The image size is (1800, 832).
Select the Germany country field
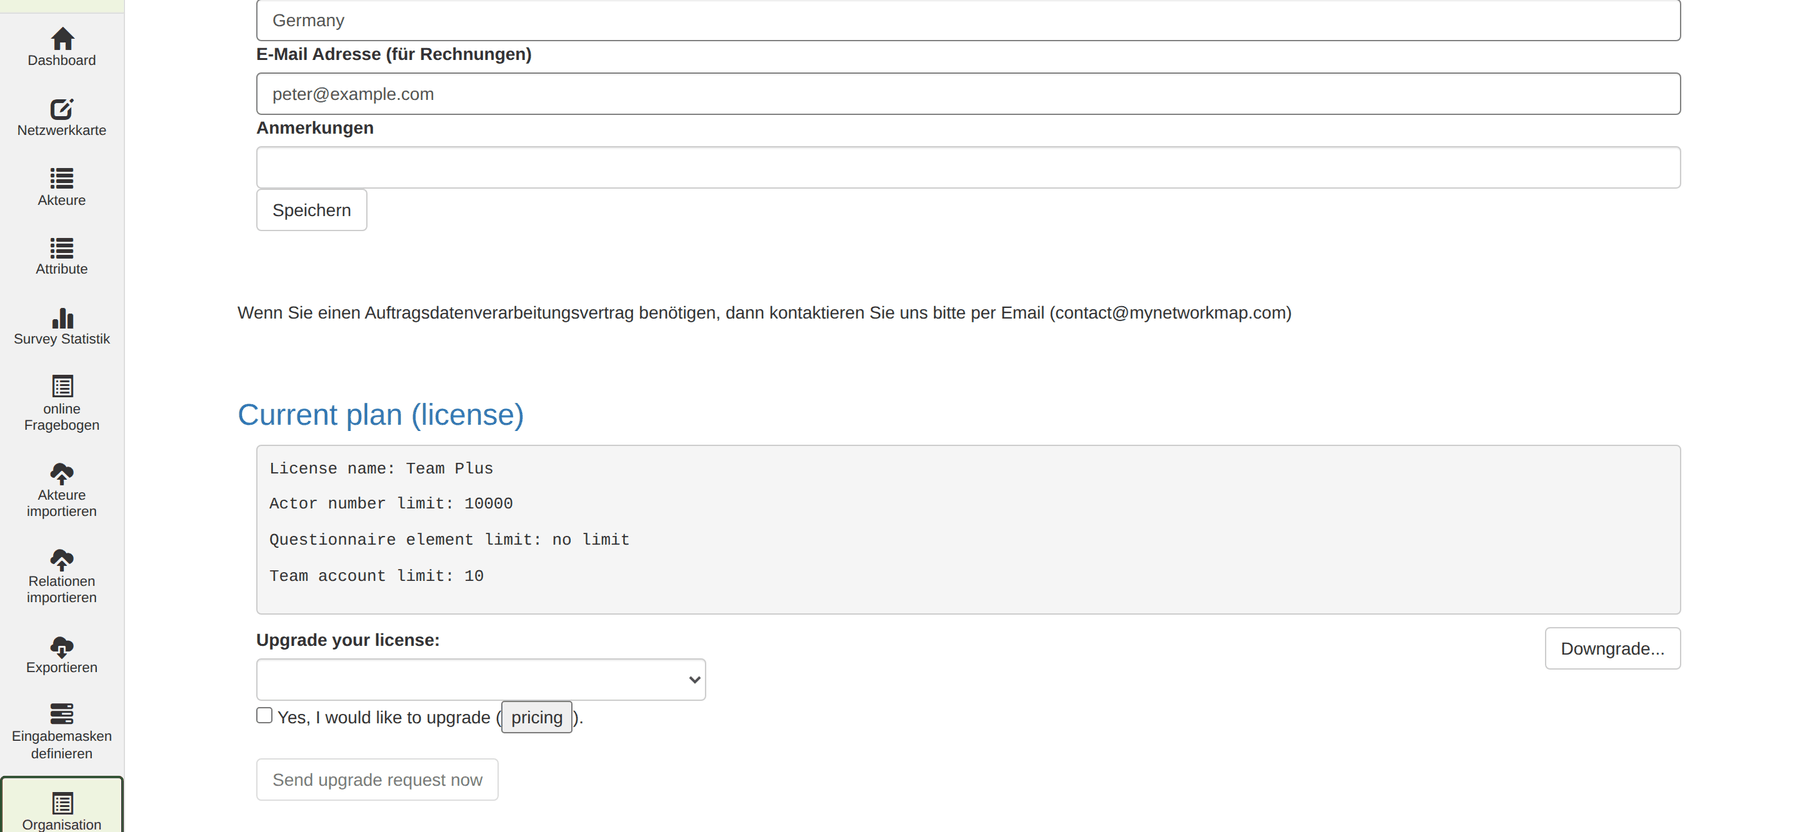point(968,20)
